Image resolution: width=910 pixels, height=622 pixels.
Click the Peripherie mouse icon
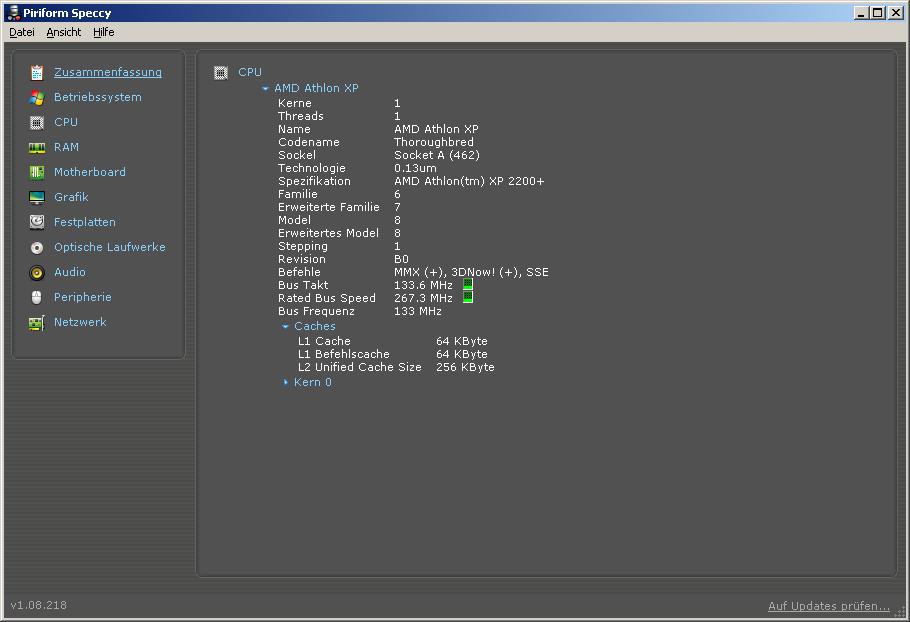37,298
